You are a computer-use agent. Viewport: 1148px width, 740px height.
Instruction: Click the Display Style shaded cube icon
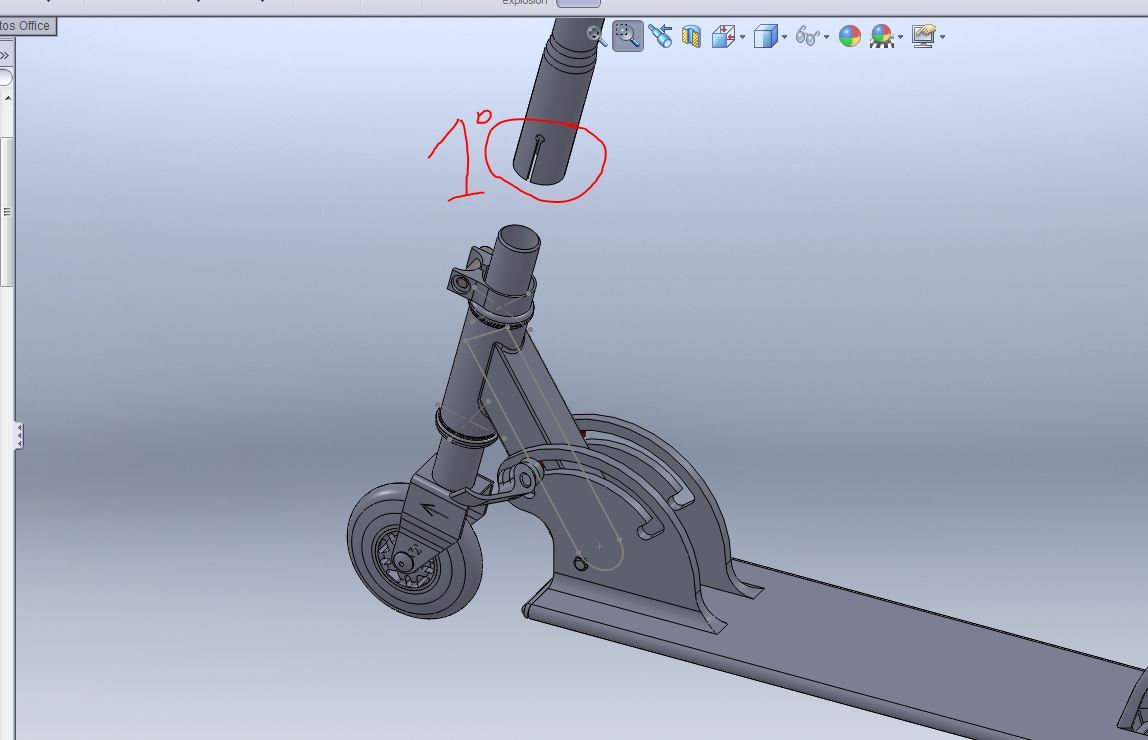[765, 36]
